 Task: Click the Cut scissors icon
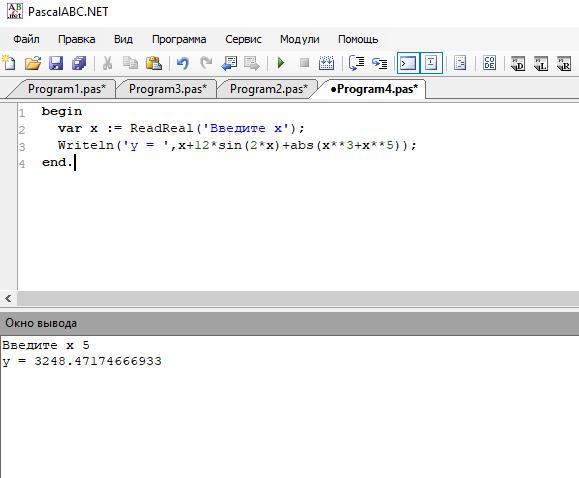point(107,63)
